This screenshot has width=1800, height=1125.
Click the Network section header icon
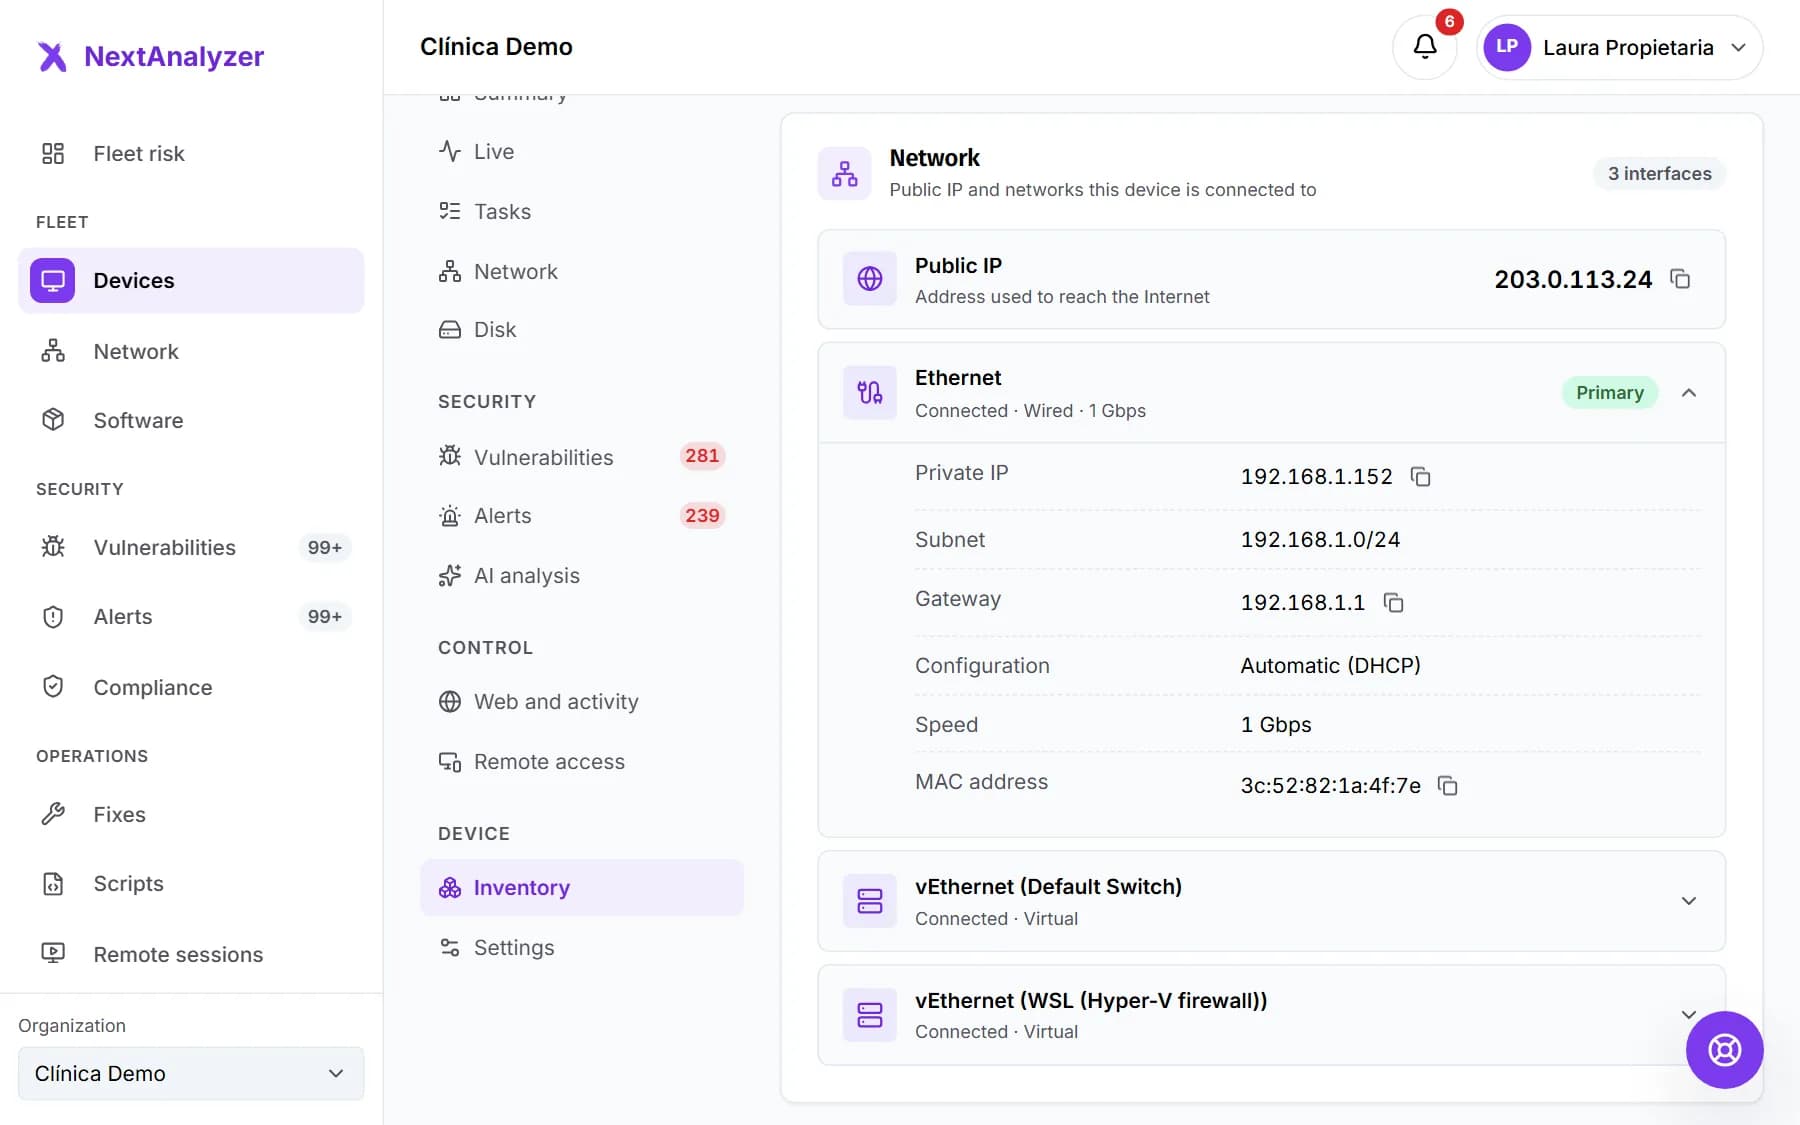coord(845,173)
